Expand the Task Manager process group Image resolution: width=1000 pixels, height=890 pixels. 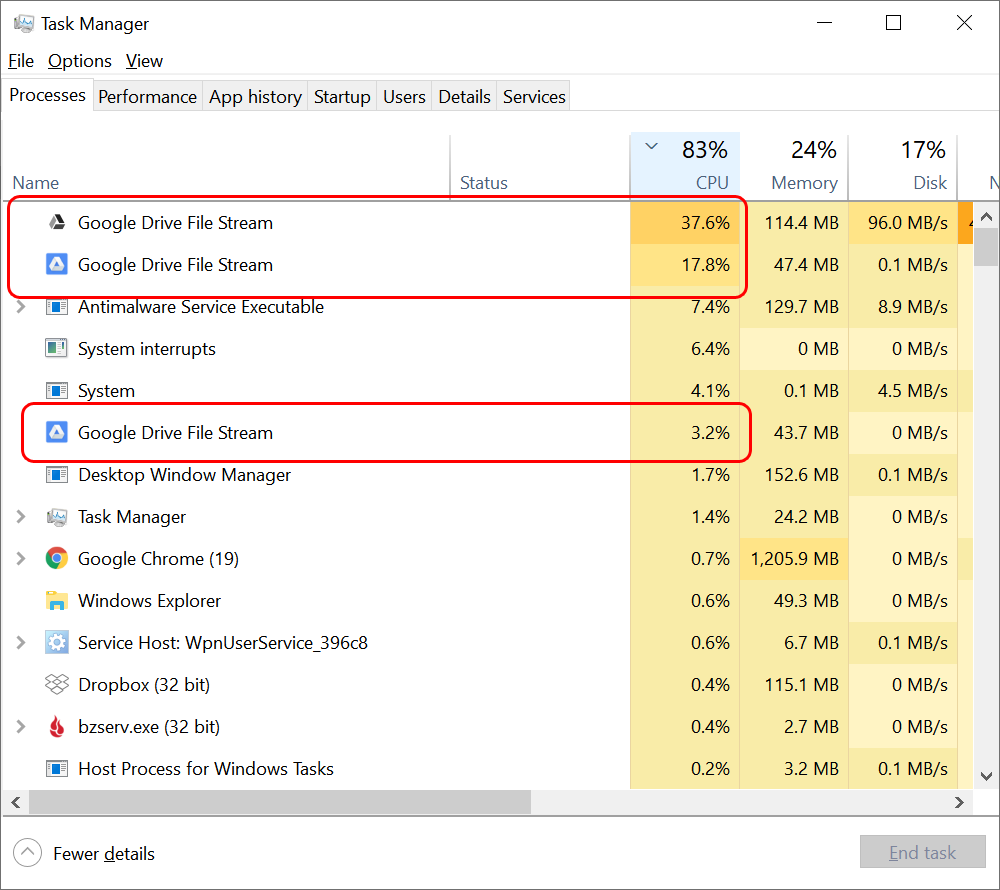coord(21,516)
